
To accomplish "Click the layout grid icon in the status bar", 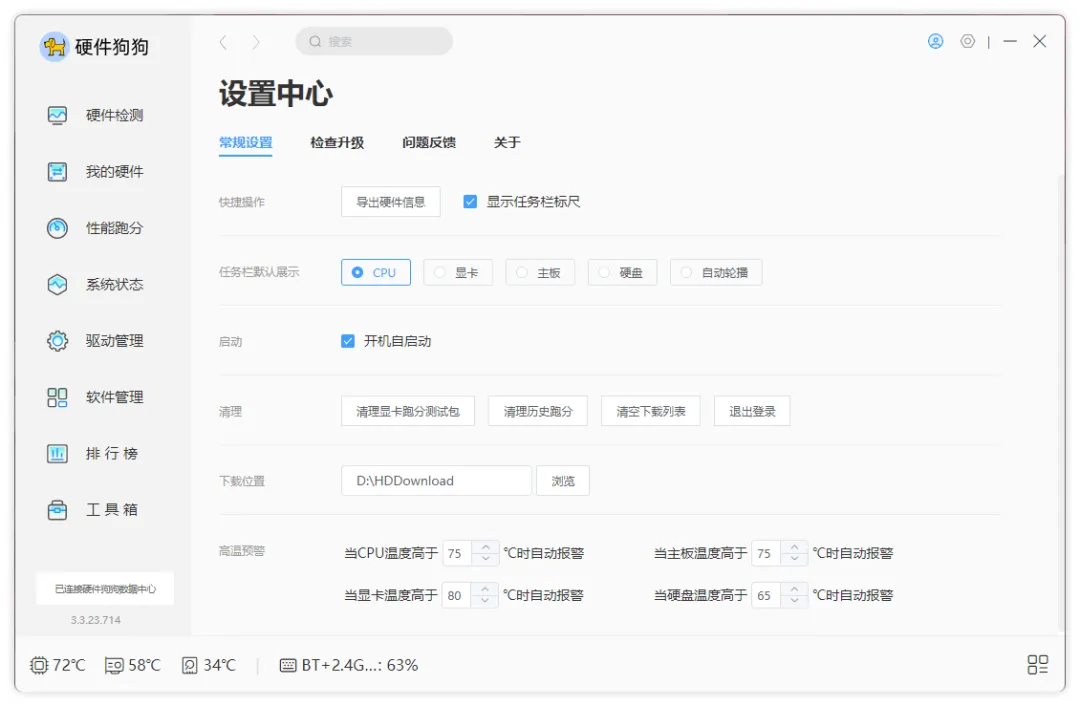I will pos(1037,664).
